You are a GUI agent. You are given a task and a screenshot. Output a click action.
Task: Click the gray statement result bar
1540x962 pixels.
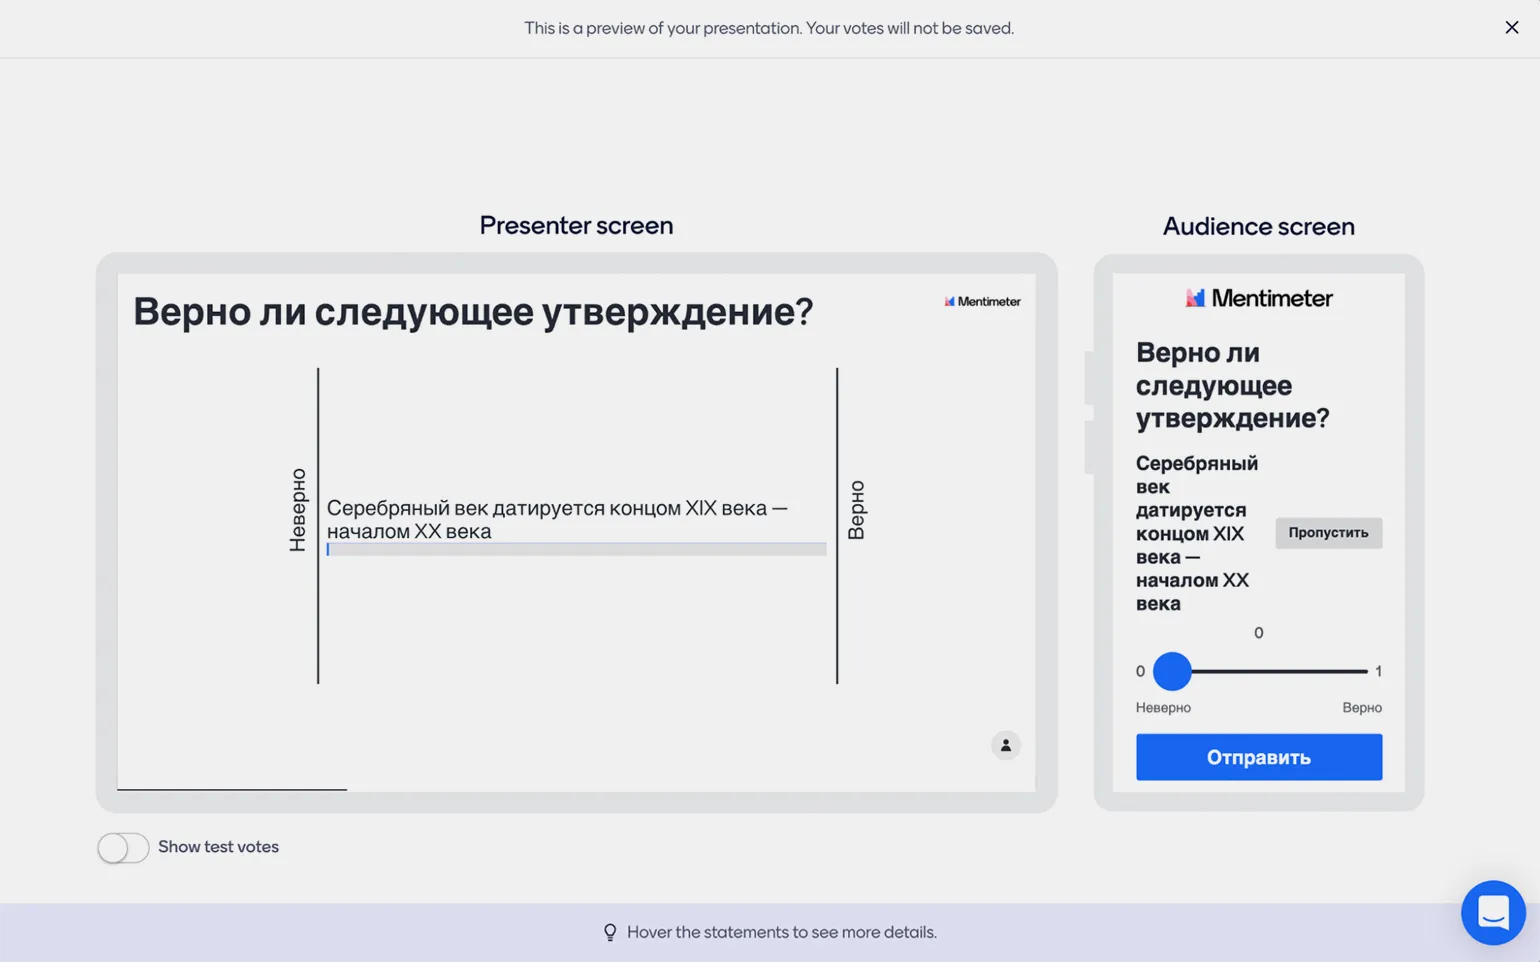pyautogui.click(x=576, y=549)
